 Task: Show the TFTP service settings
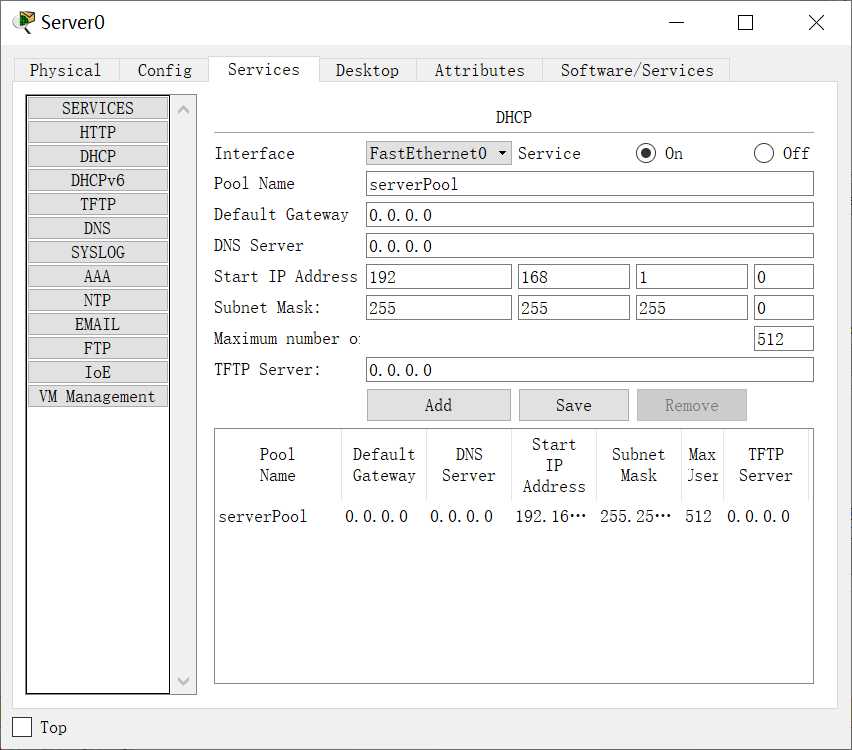click(98, 204)
